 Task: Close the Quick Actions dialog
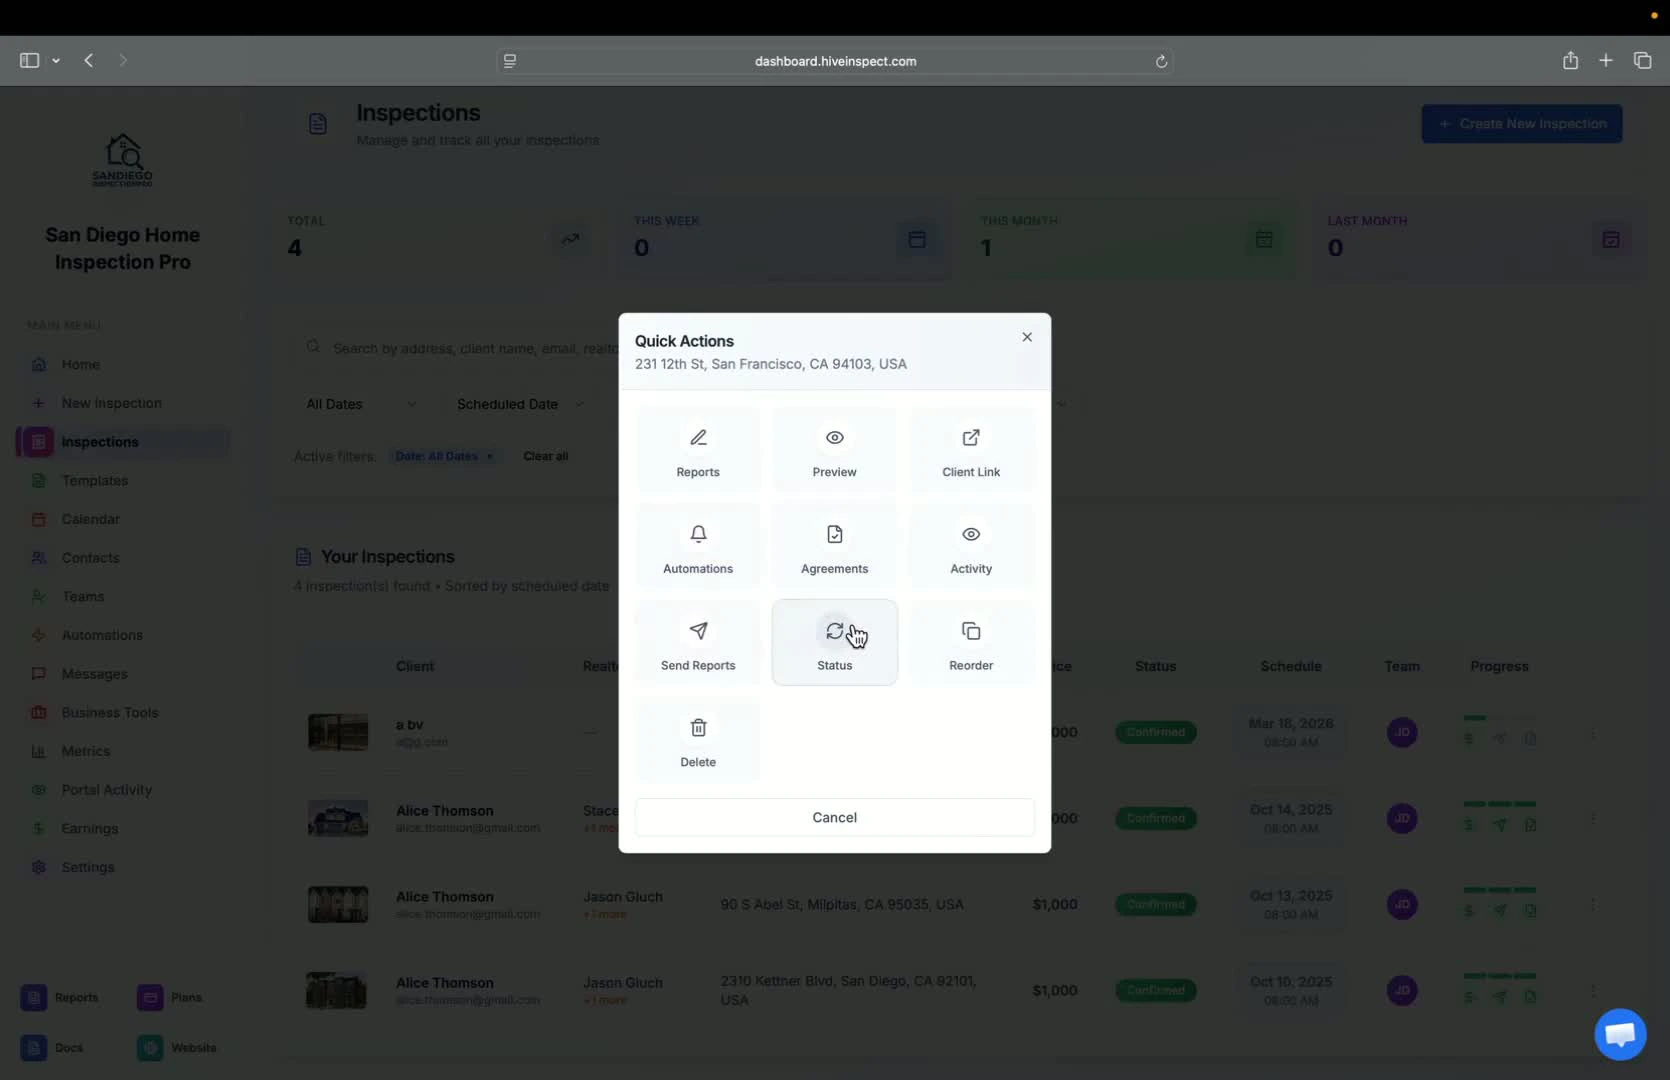[1027, 337]
